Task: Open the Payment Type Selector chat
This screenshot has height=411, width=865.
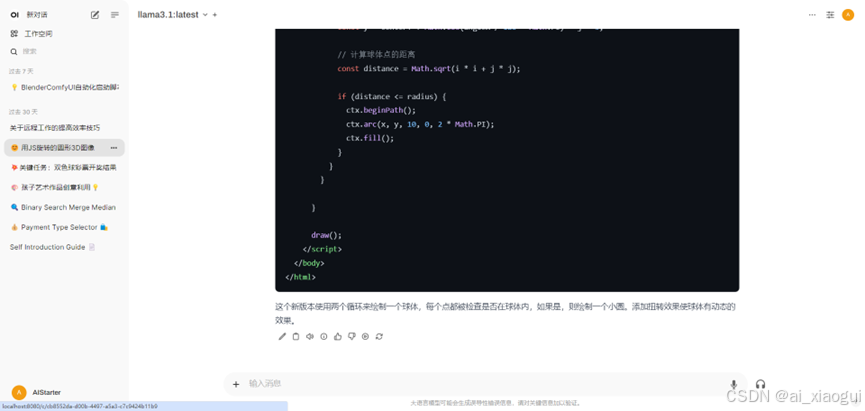Action: (x=65, y=227)
